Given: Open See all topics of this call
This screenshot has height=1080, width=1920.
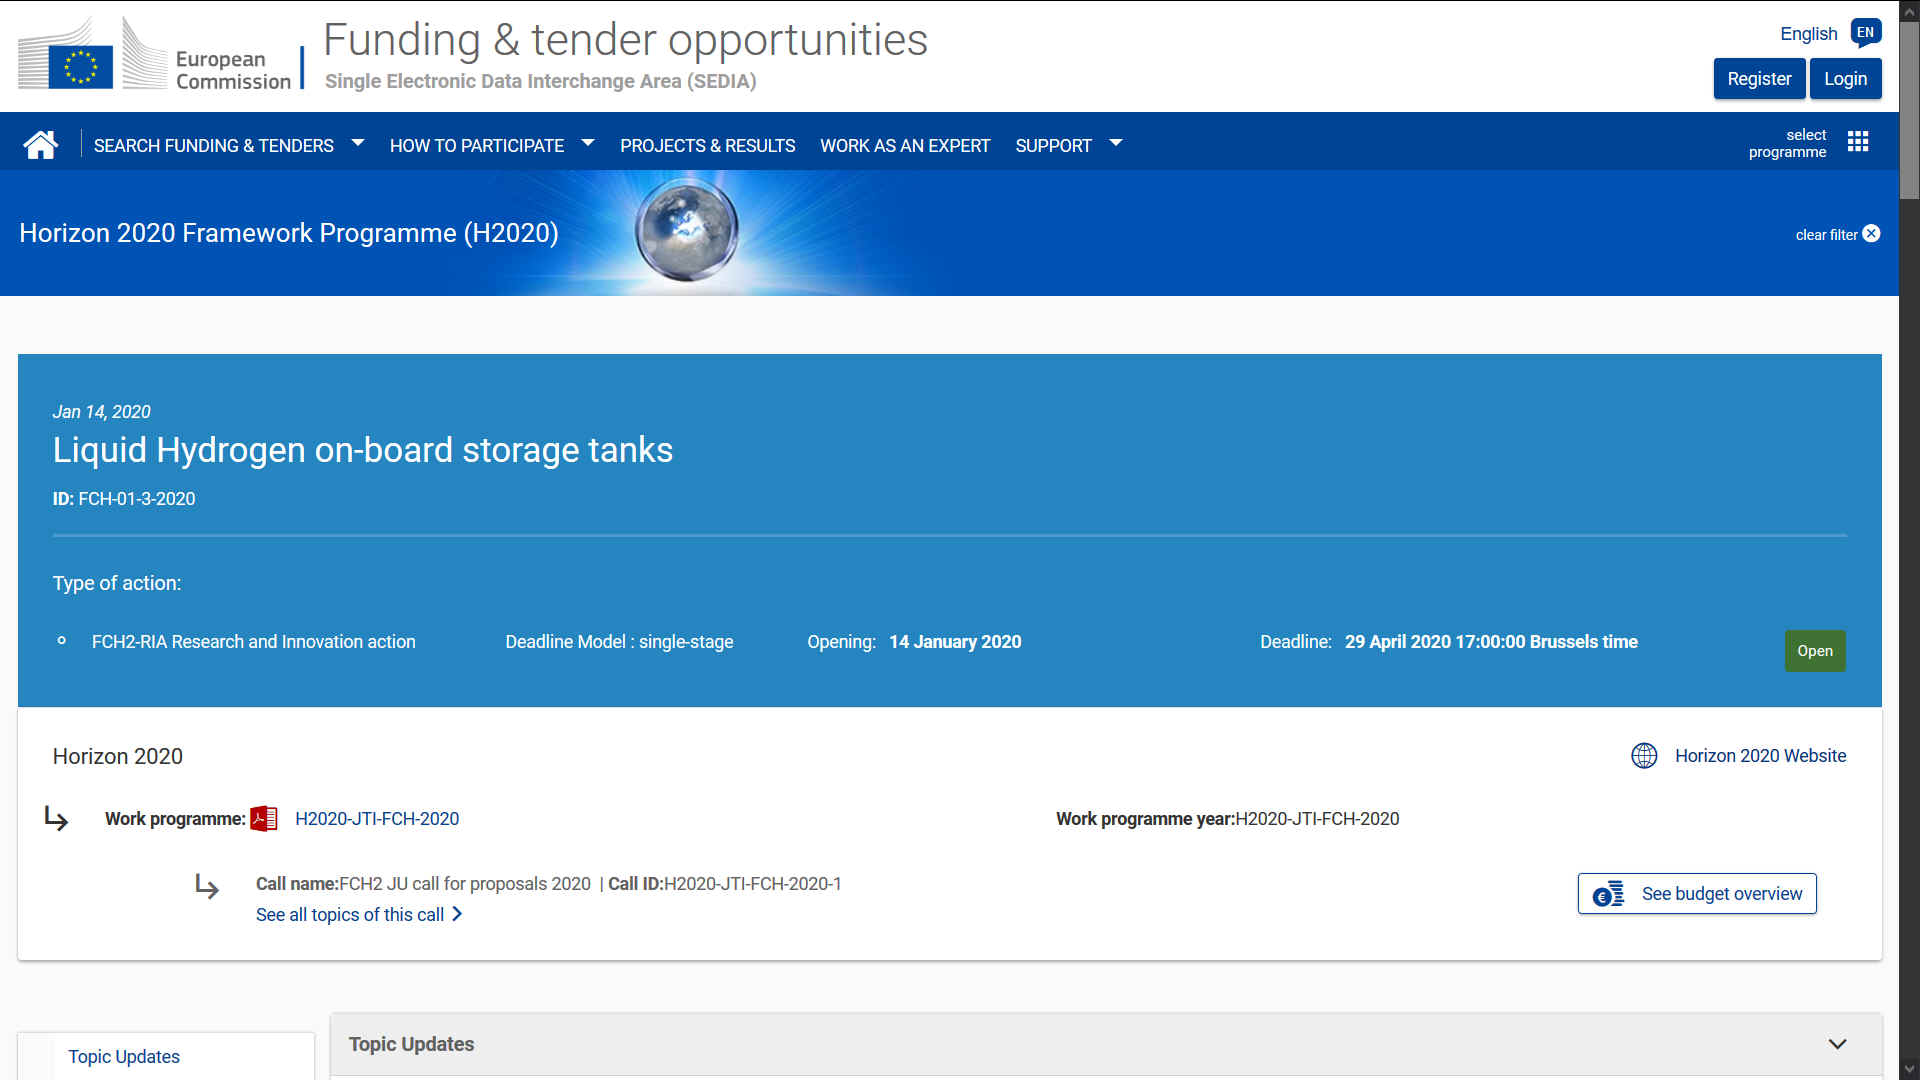Looking at the screenshot, I should pyautogui.click(x=350, y=915).
